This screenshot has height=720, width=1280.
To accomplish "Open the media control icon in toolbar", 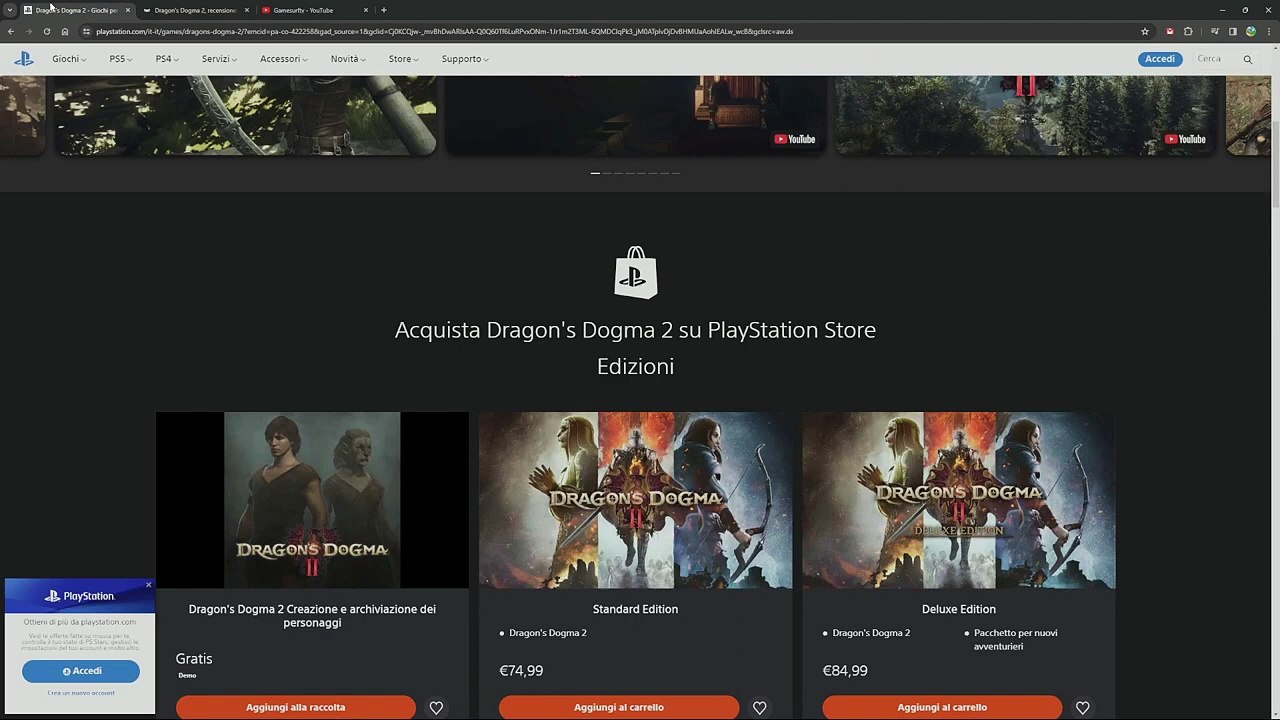I will tap(1215, 31).
